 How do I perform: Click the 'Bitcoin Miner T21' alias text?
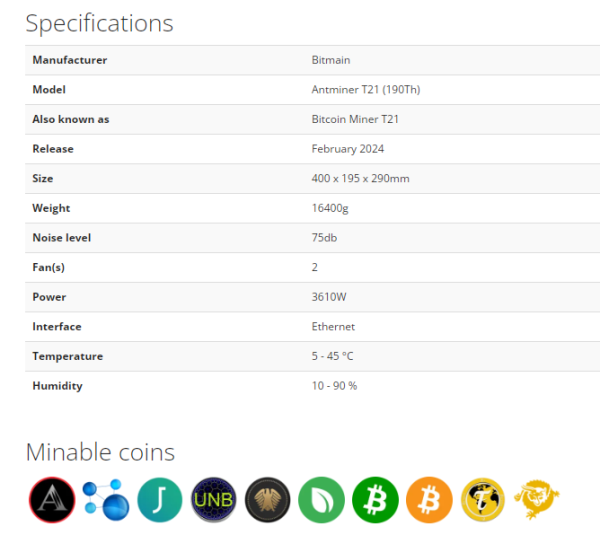click(355, 119)
